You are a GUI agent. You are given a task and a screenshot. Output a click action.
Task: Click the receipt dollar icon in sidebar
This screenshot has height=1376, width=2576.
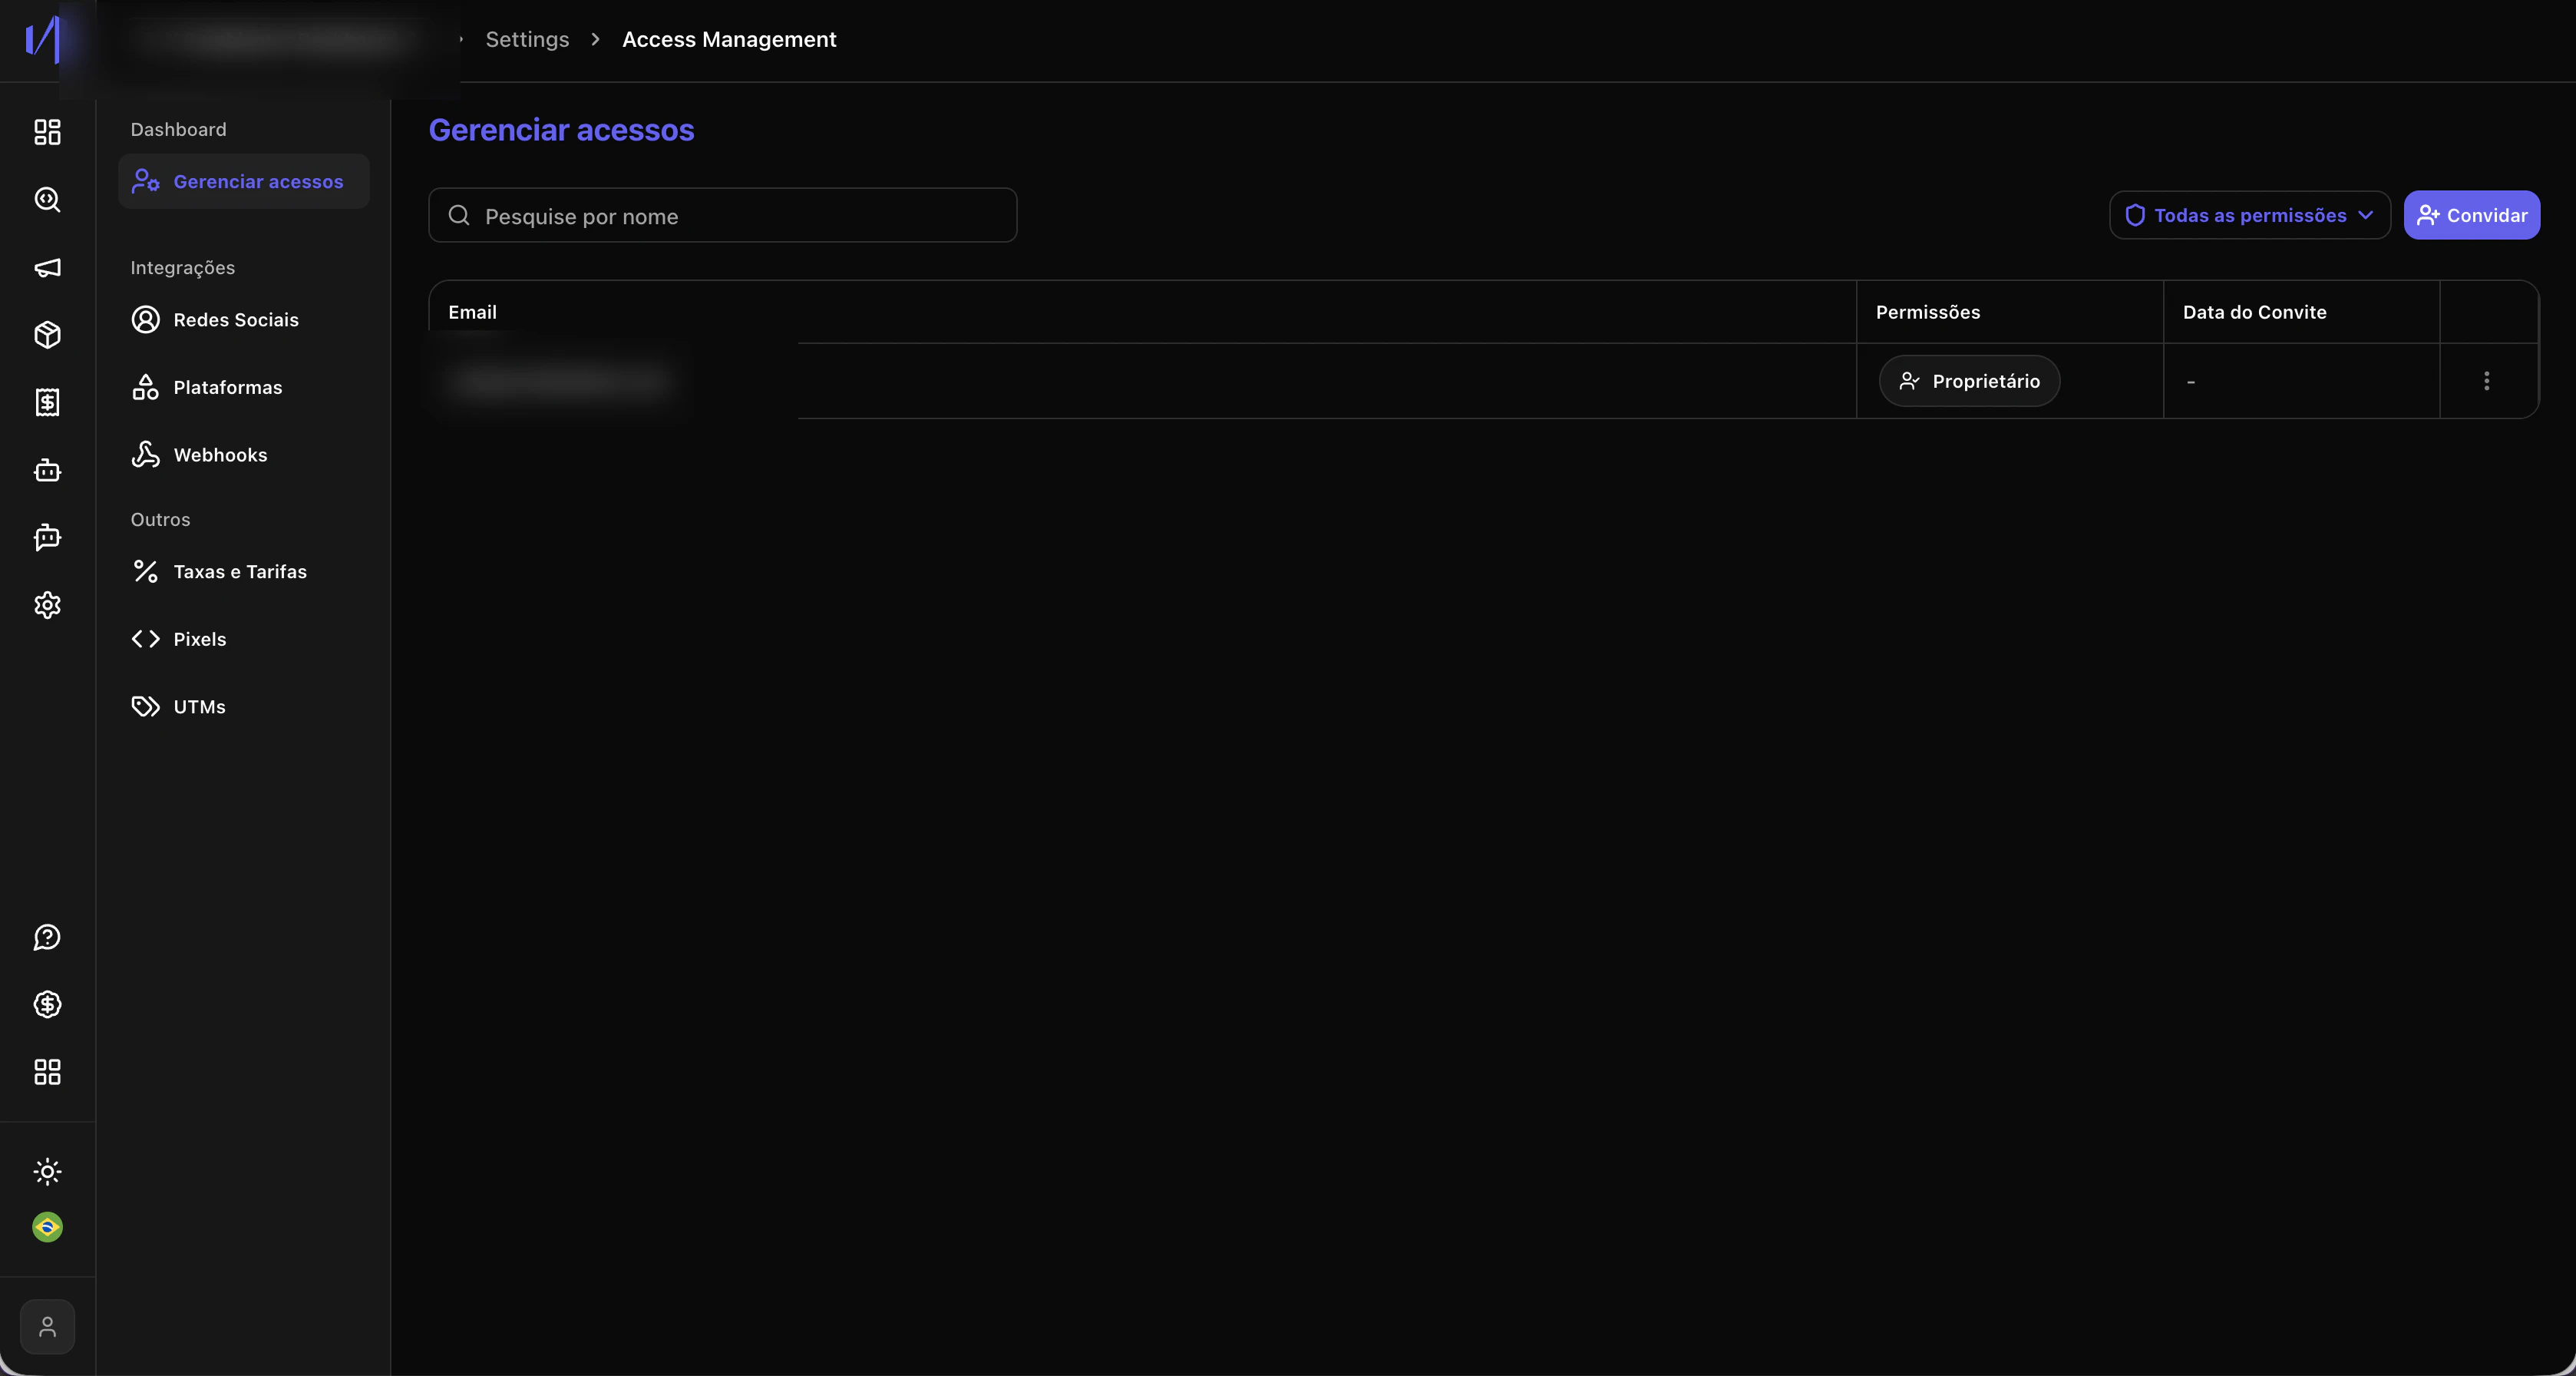pos(47,402)
